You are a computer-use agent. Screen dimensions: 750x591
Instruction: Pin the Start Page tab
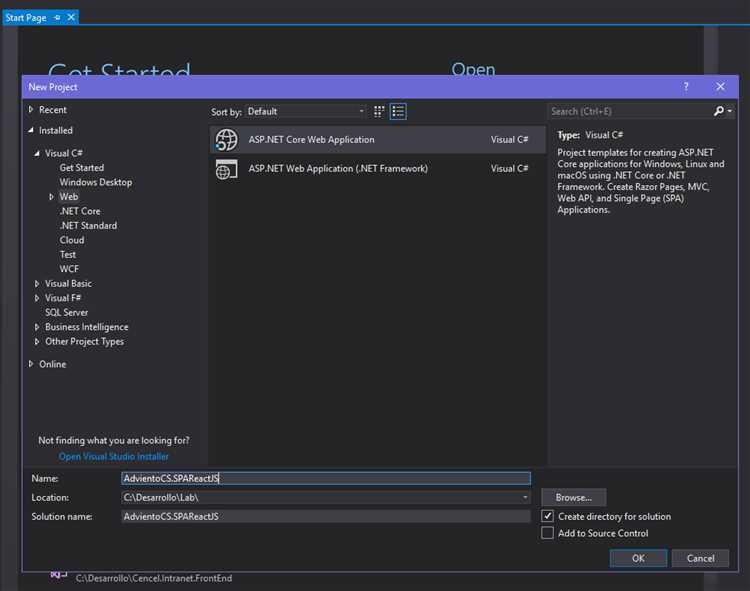pos(57,18)
